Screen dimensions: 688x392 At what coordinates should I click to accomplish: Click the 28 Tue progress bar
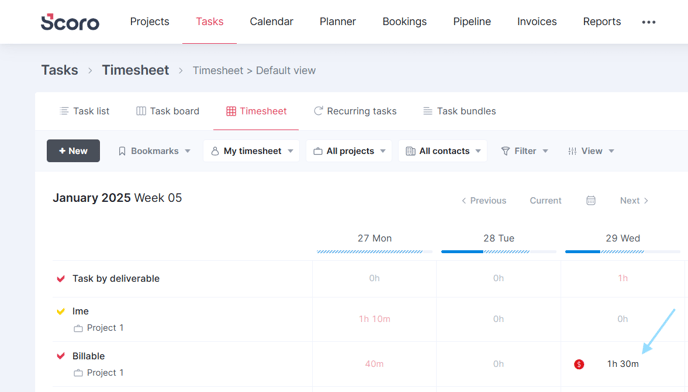click(x=498, y=252)
